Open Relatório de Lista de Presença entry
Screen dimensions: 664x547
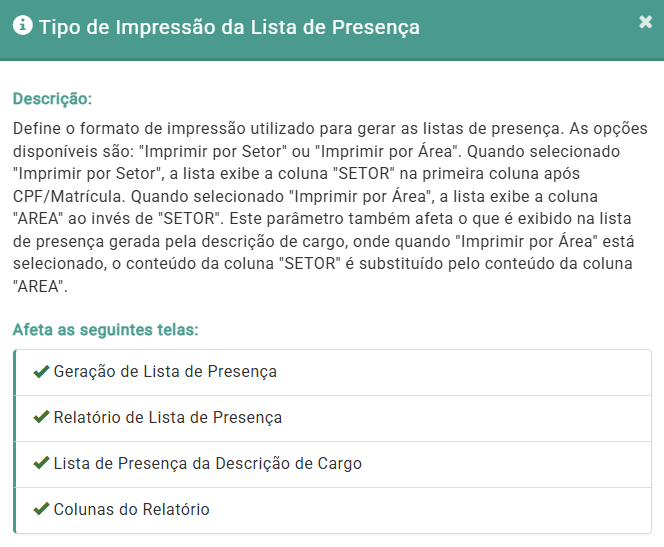pyautogui.click(x=168, y=418)
